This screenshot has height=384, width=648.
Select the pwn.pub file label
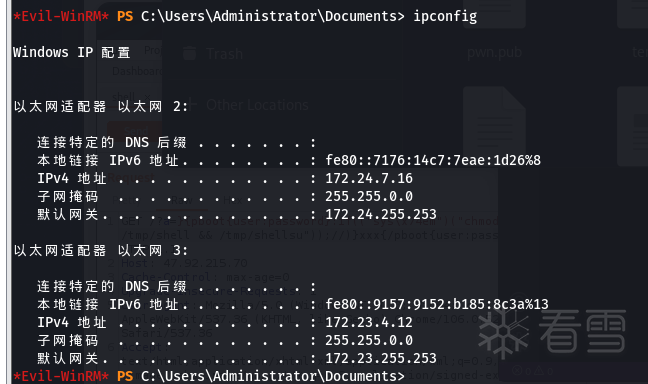click(x=494, y=52)
